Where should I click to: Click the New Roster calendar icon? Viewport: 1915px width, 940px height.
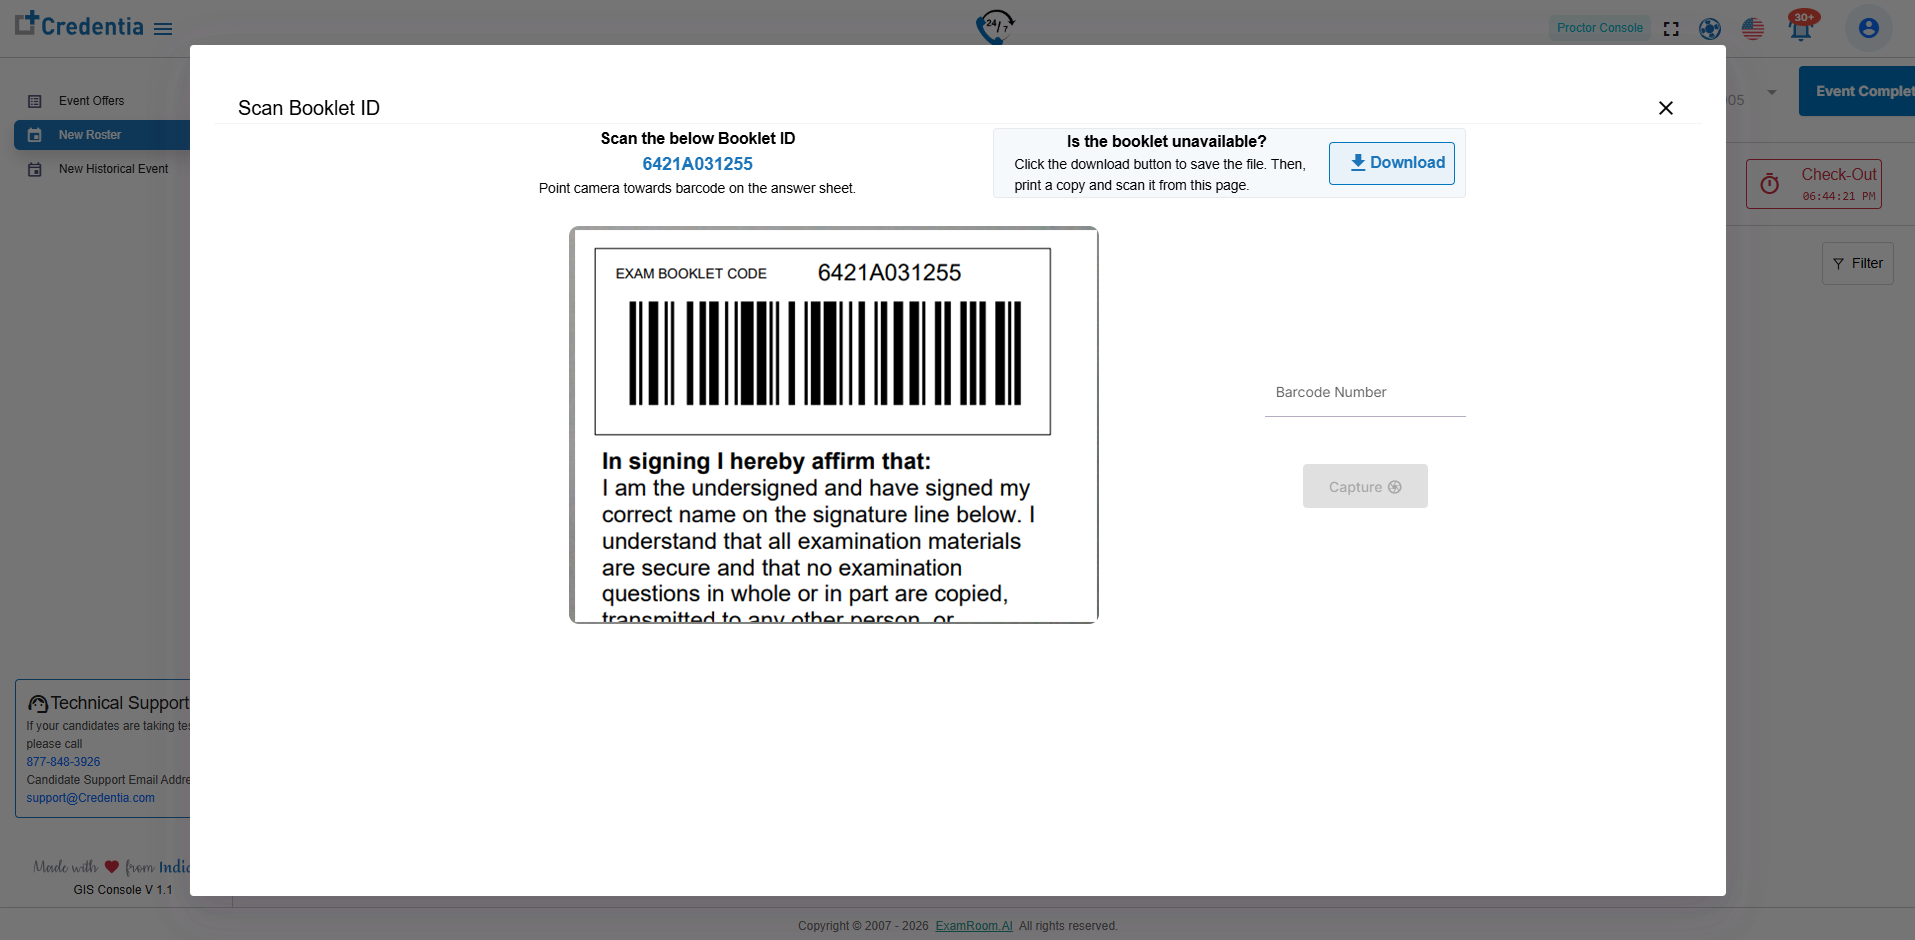point(35,135)
